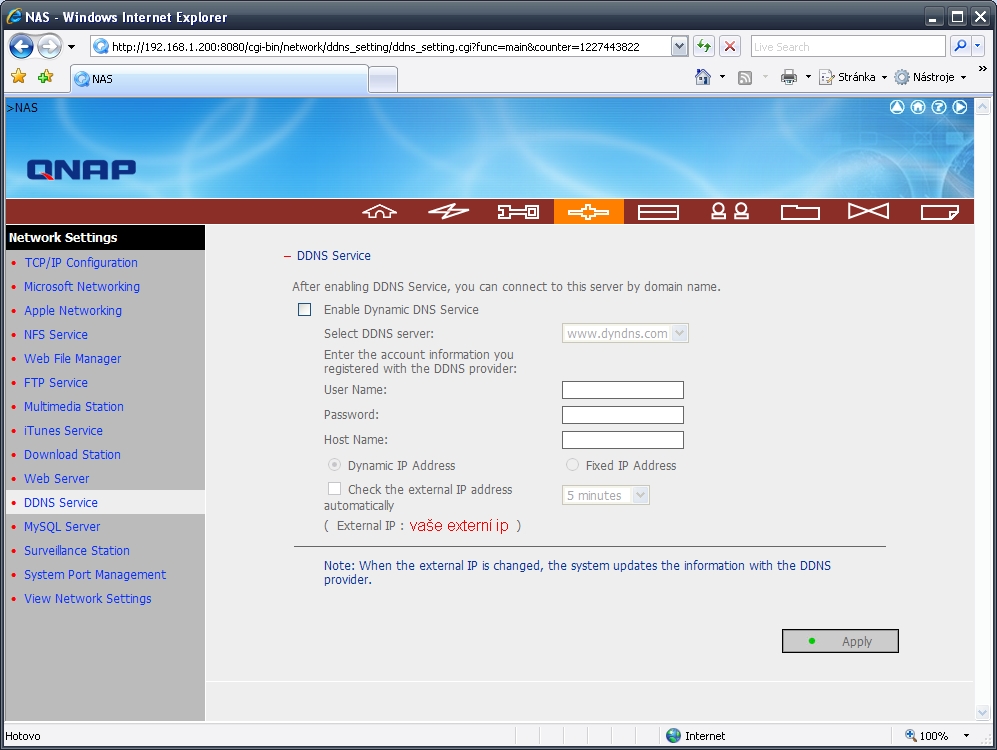Image resolution: width=997 pixels, height=750 pixels.
Task: Open DDNS Service sidebar link
Action: (x=61, y=502)
